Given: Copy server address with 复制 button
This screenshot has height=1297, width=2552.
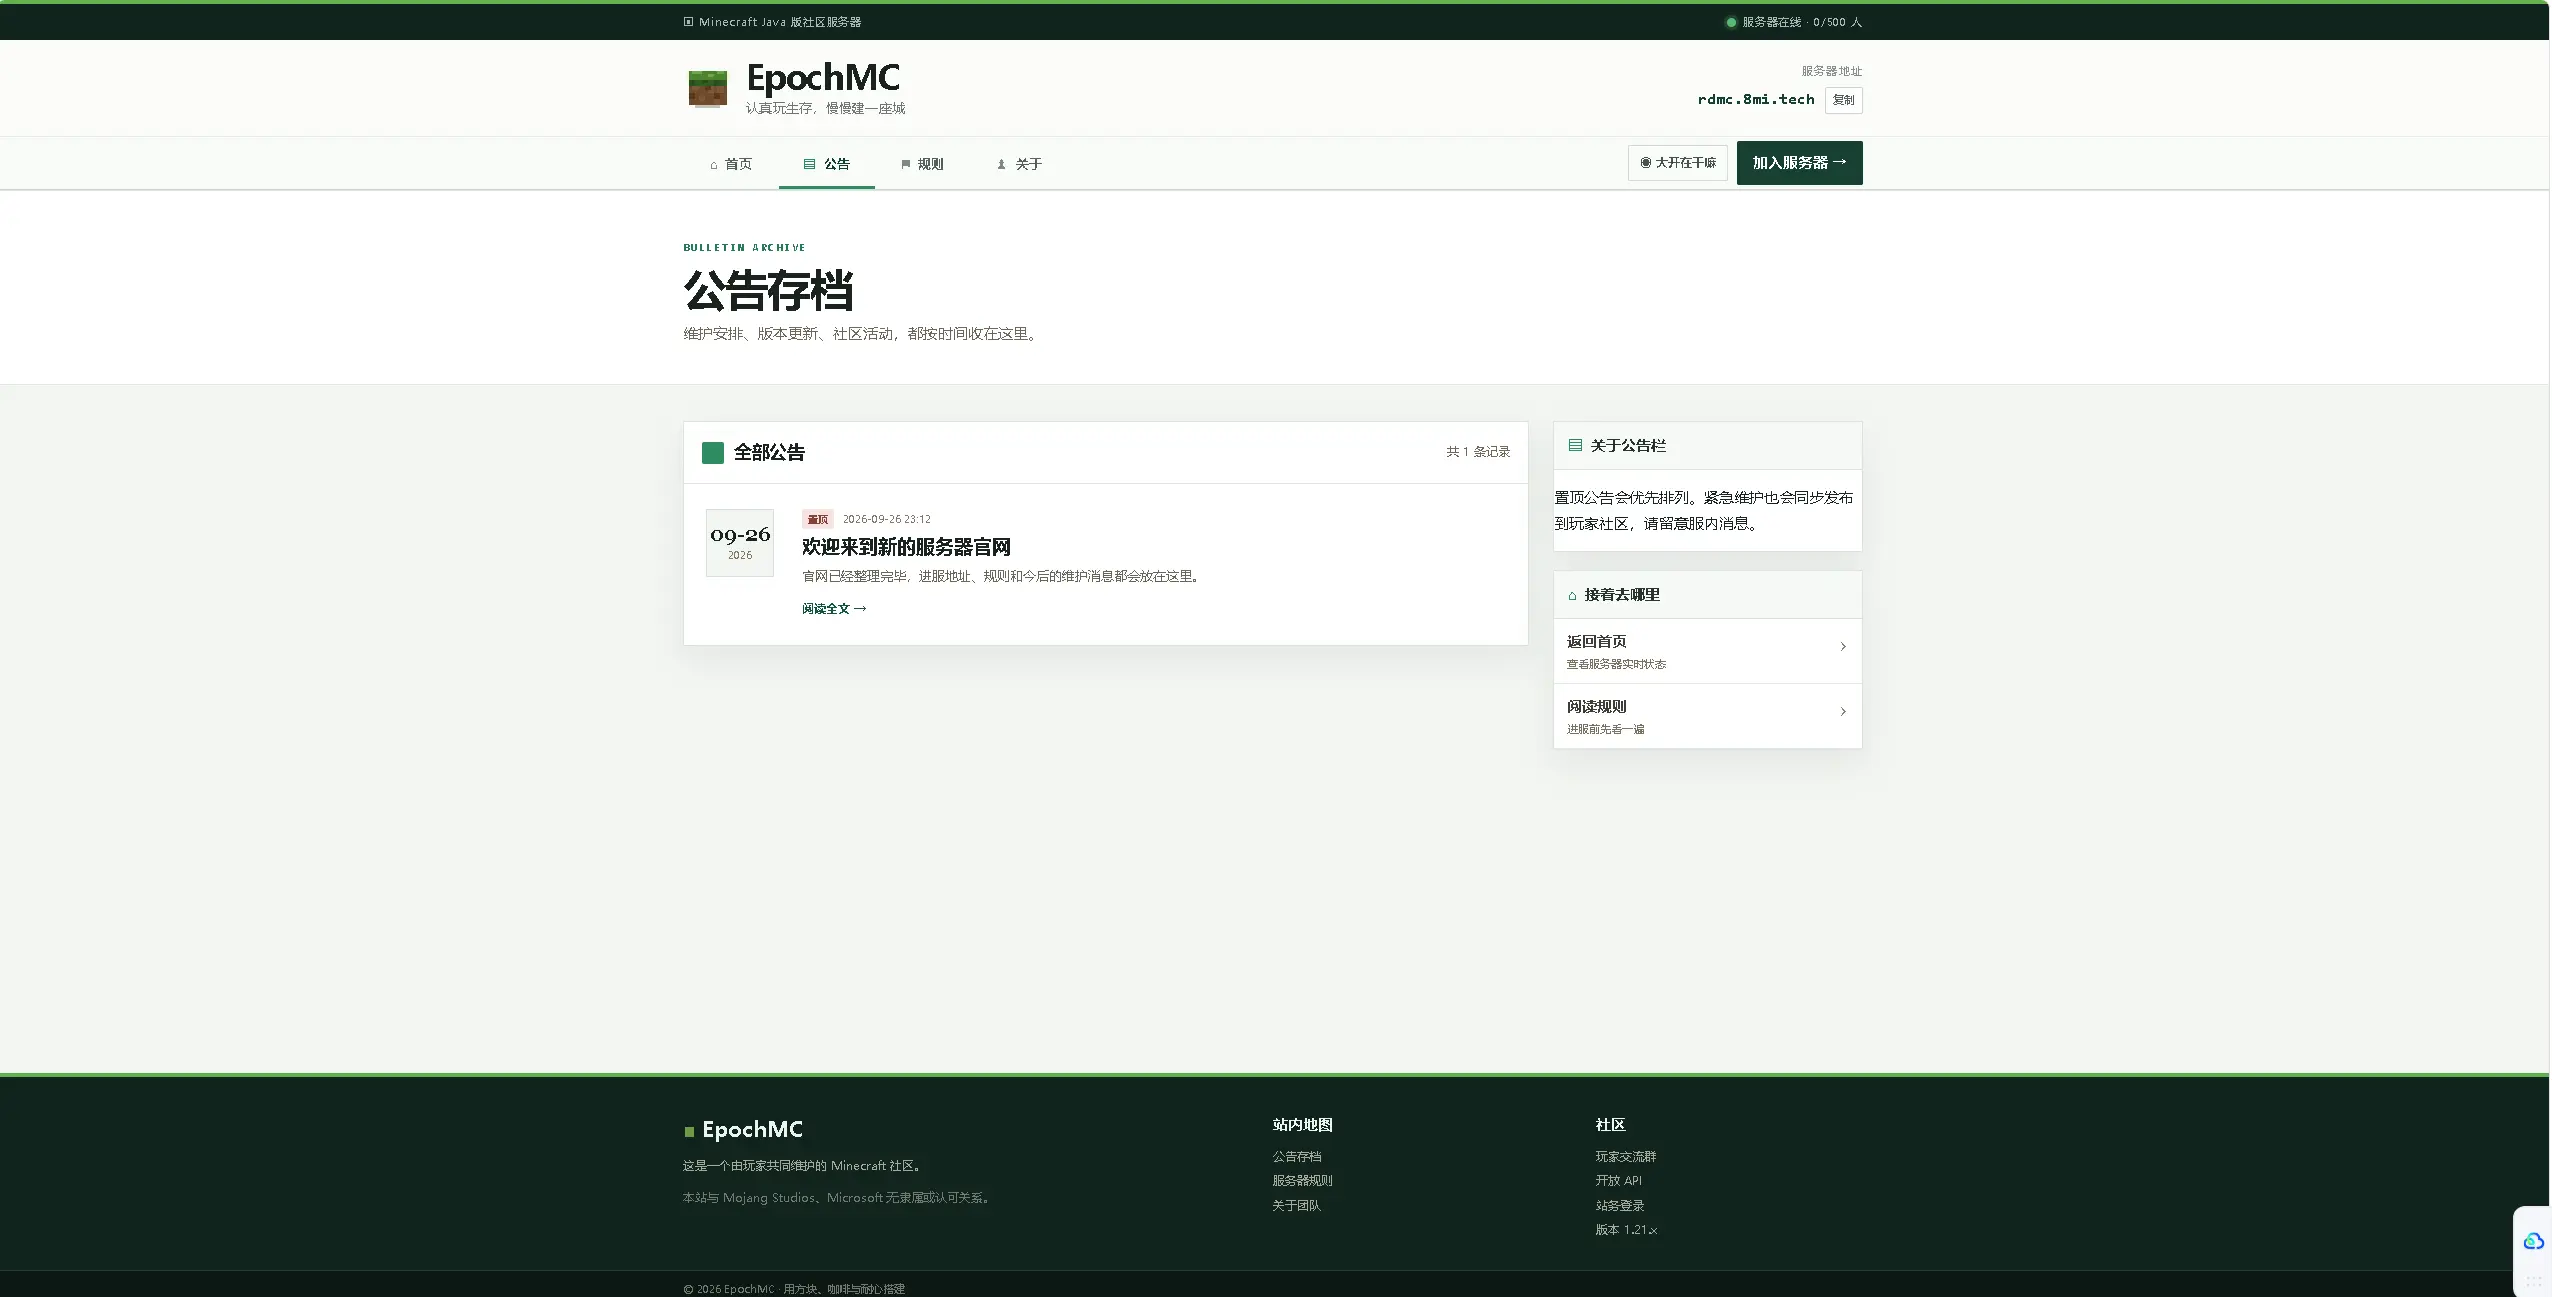Looking at the screenshot, I should 1843,100.
